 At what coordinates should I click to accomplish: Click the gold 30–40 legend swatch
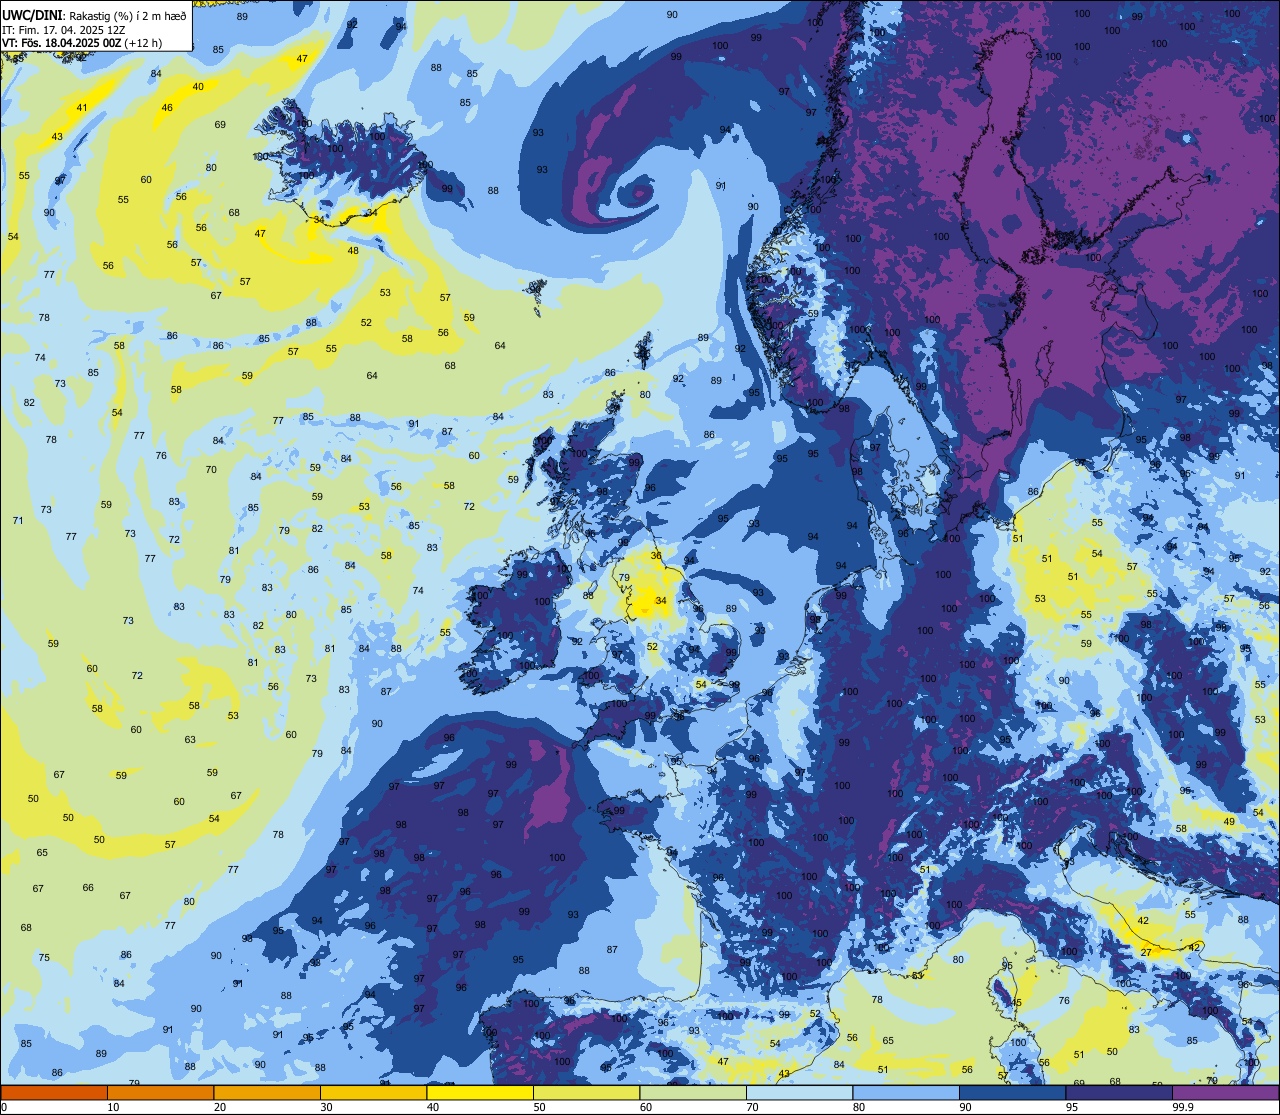373,1092
